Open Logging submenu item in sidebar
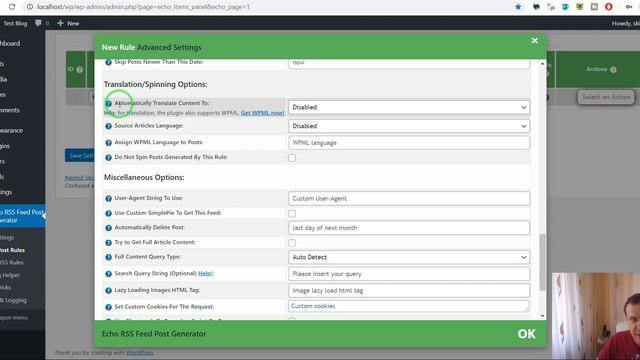Image resolution: width=640 pixels, height=360 pixels. click(13, 300)
